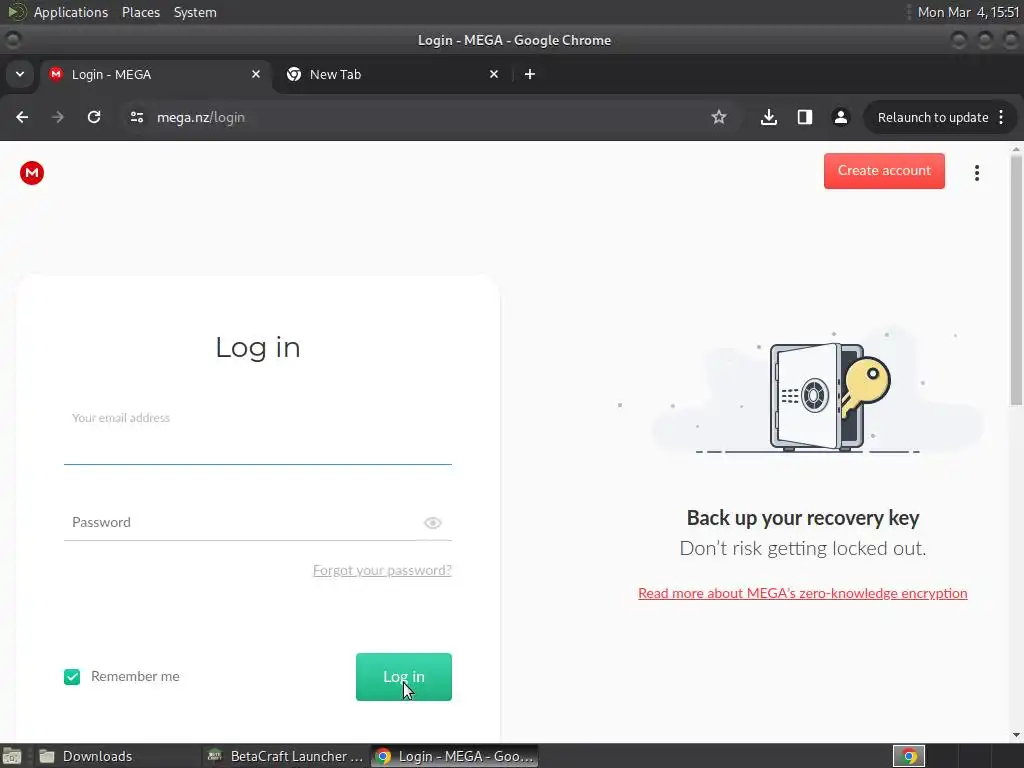1024x768 pixels.
Task: Switch to the New Tab tab
Action: point(393,74)
